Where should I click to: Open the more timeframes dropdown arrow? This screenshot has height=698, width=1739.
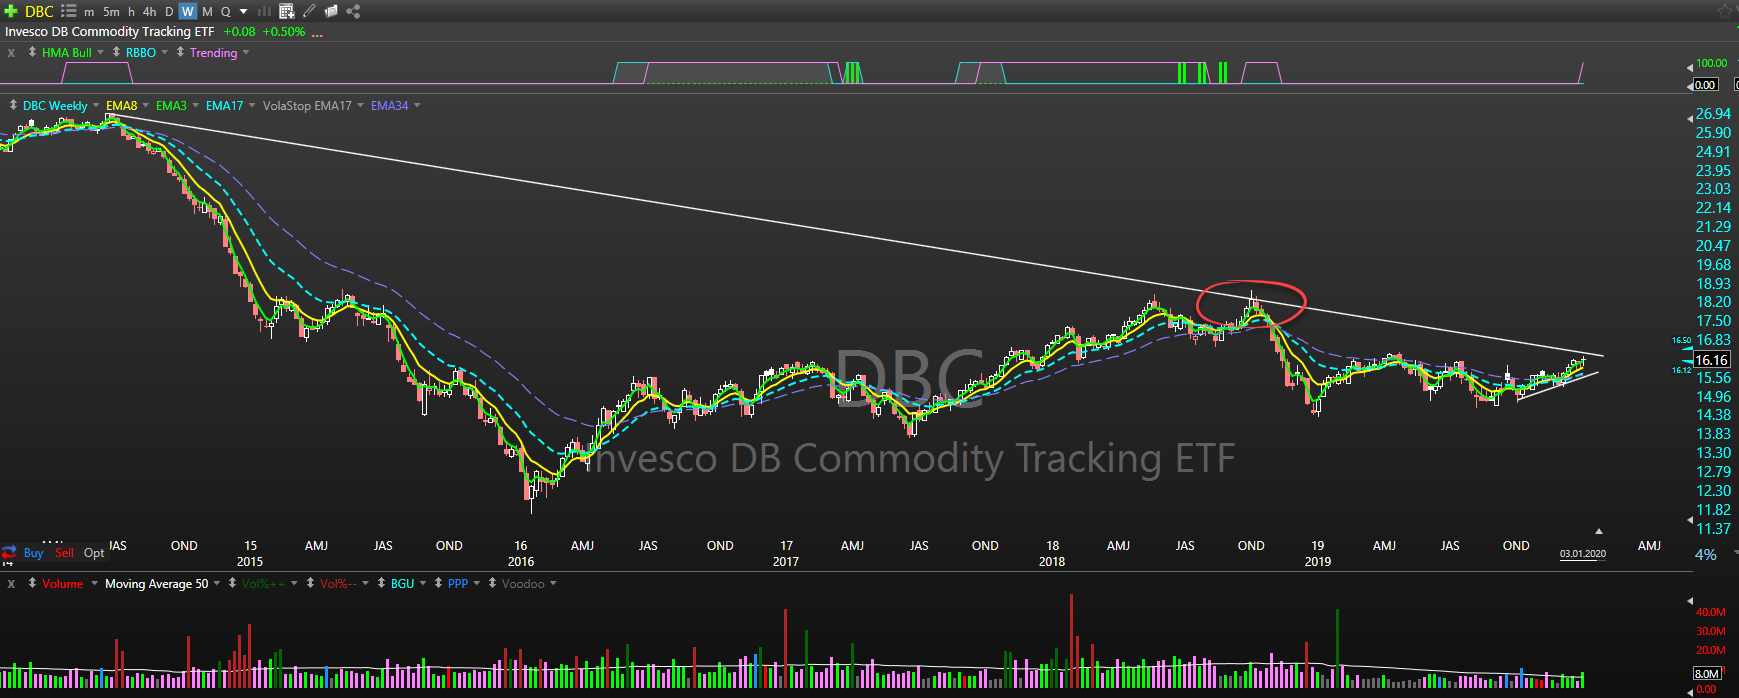(x=244, y=12)
